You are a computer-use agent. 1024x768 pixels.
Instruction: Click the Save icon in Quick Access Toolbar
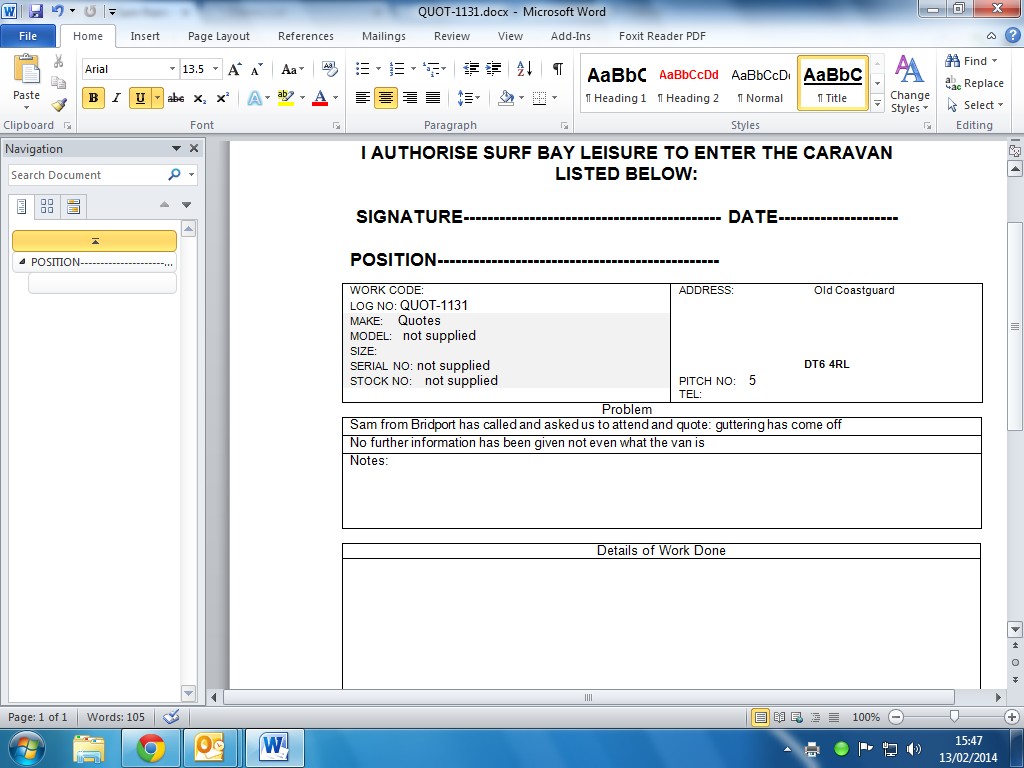tap(36, 11)
